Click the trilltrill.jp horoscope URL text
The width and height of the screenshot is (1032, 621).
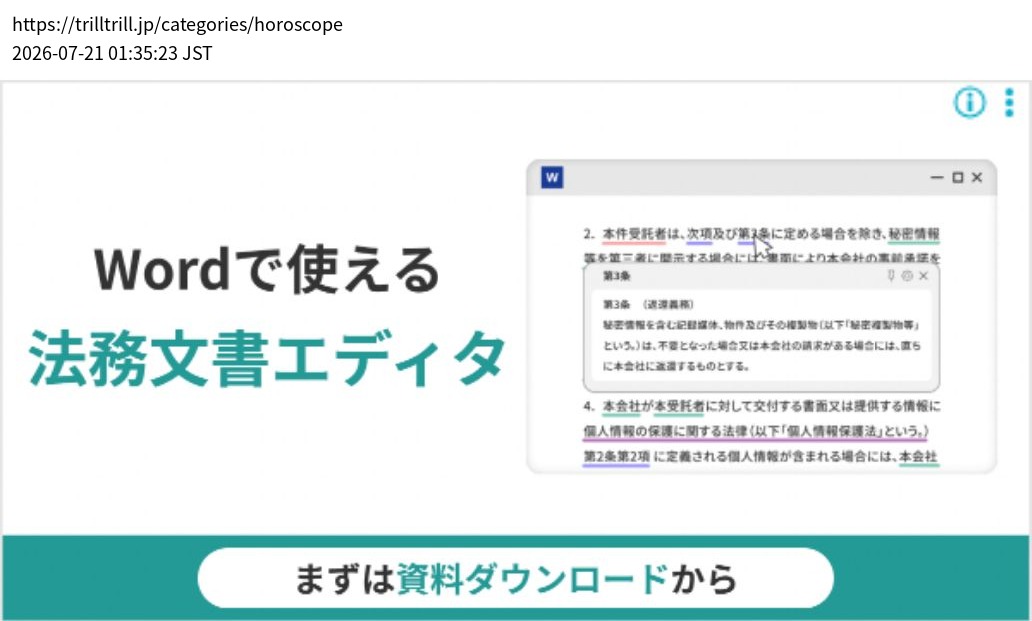click(178, 24)
